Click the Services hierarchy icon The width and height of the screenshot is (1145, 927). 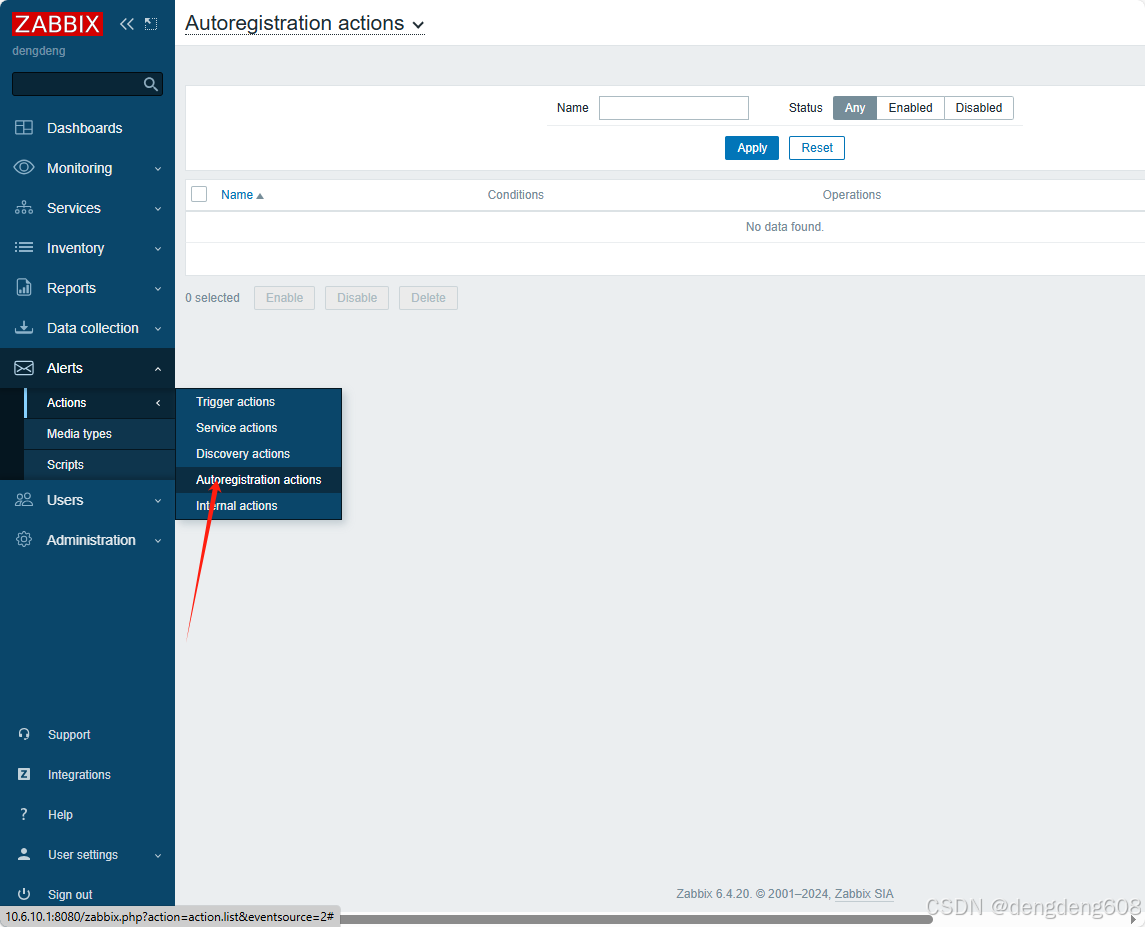[24, 207]
